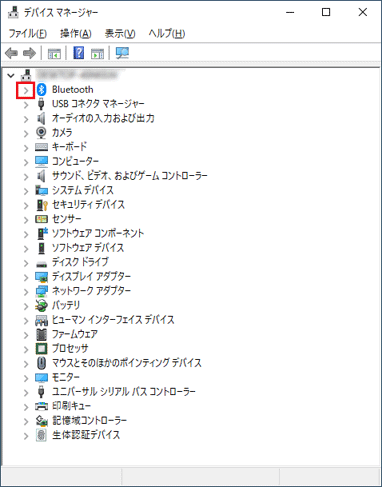Select the root computer name node
The image size is (382, 487).
77,75
